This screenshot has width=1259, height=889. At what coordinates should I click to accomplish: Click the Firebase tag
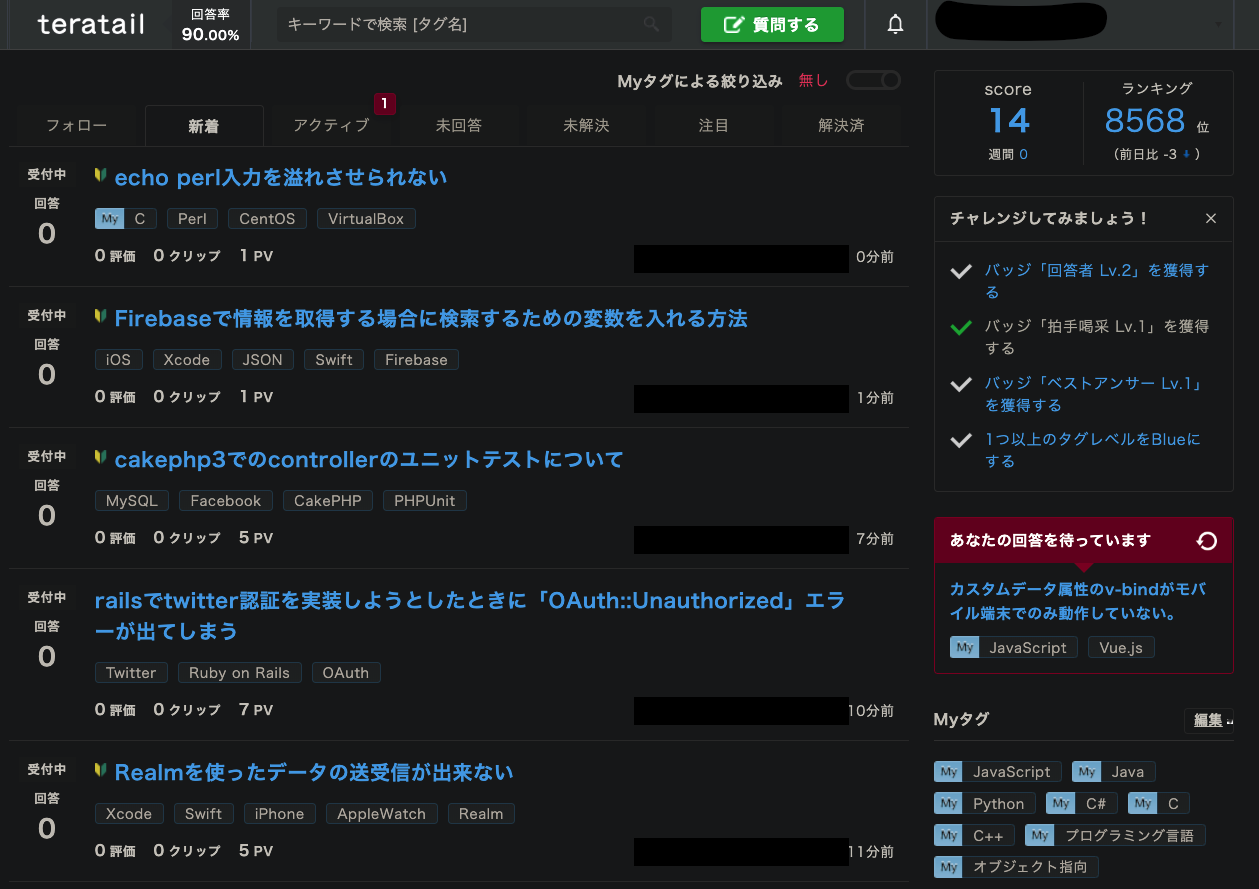[416, 360]
